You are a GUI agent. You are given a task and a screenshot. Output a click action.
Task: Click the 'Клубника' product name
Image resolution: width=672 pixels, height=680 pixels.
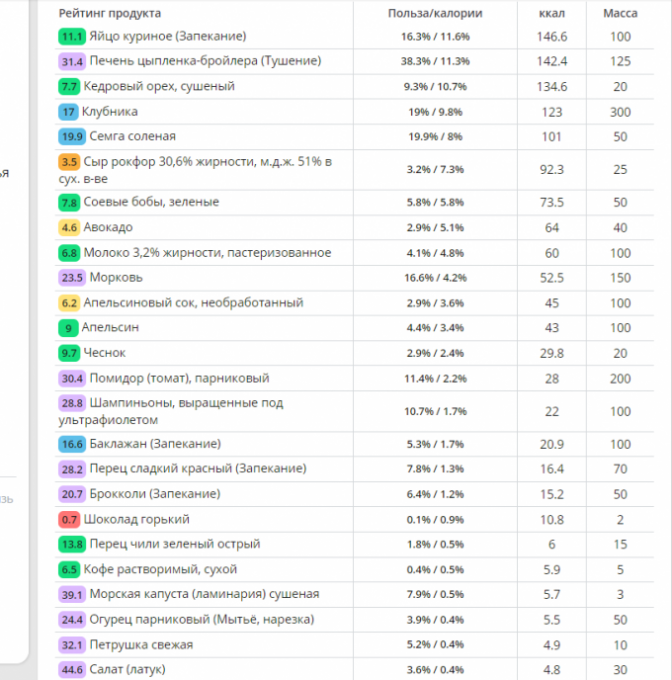pyautogui.click(x=110, y=112)
